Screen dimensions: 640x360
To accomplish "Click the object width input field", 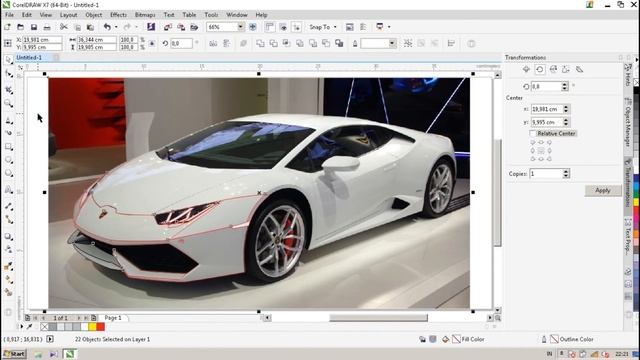I will click(x=97, y=40).
